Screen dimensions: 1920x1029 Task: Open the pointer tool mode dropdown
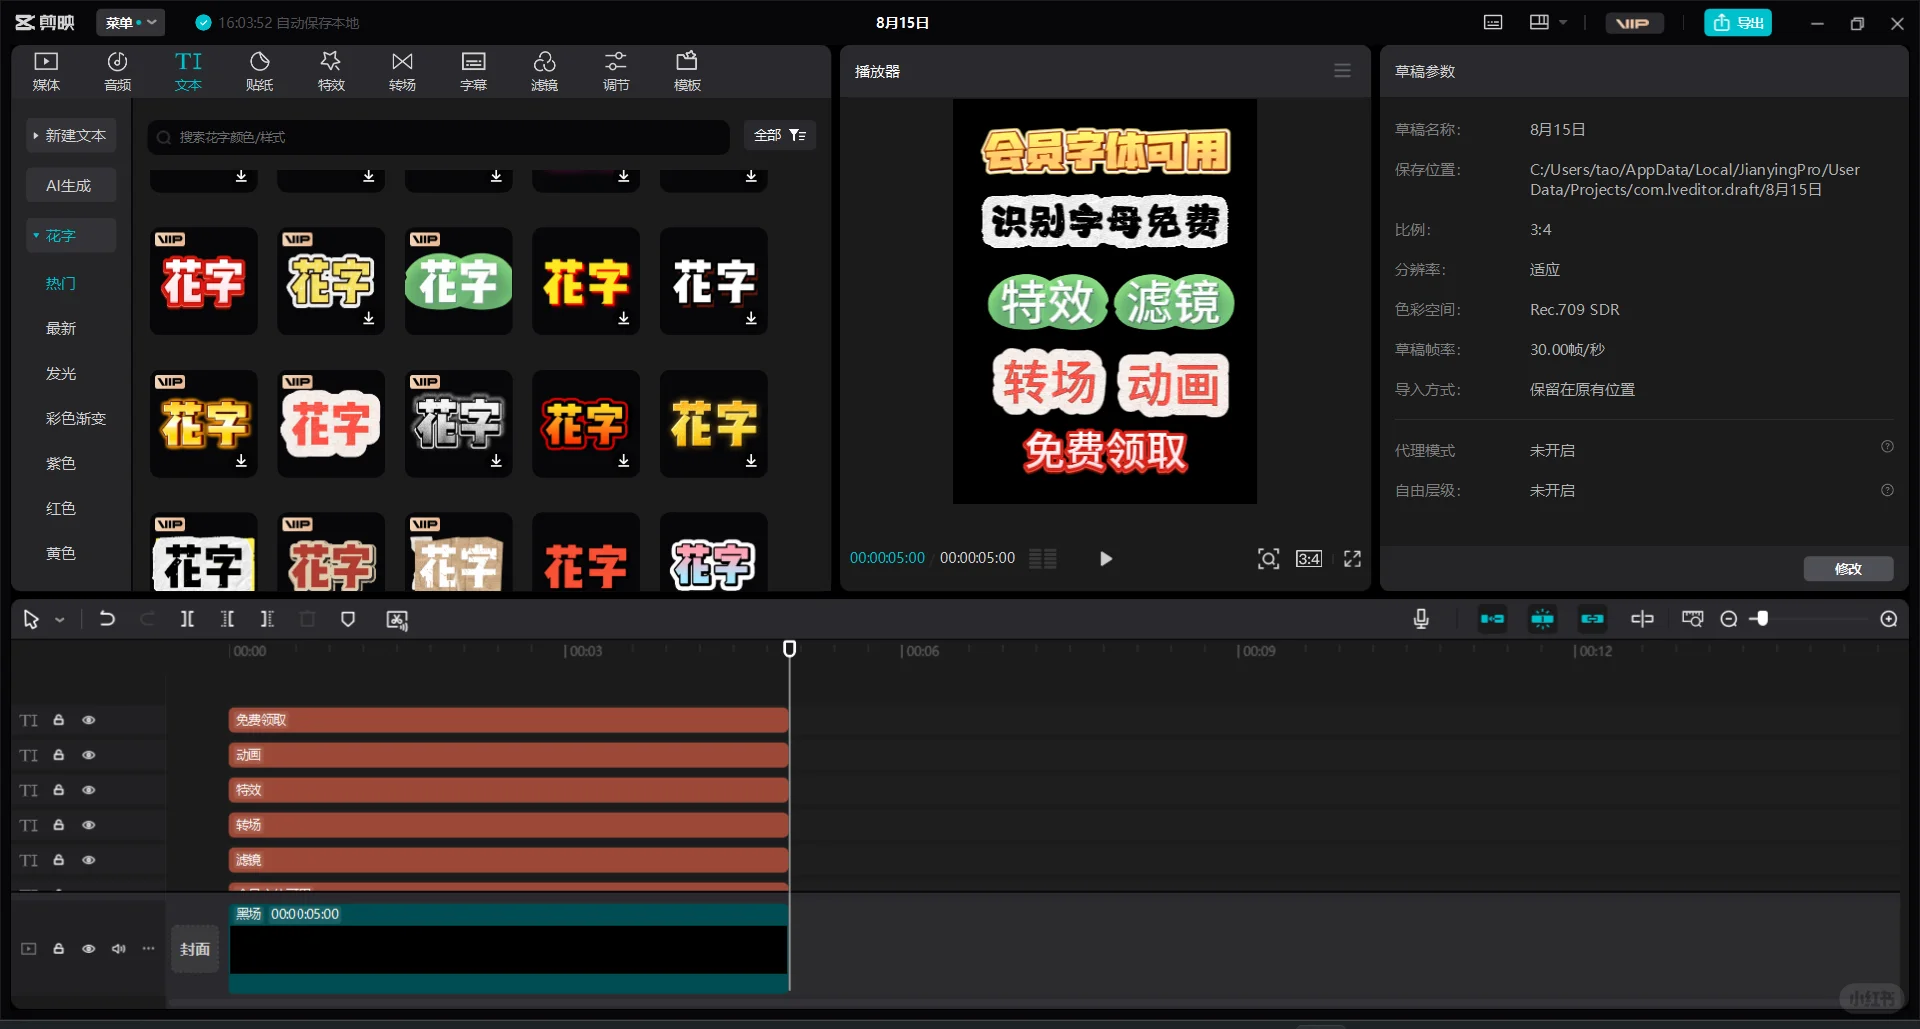click(60, 620)
